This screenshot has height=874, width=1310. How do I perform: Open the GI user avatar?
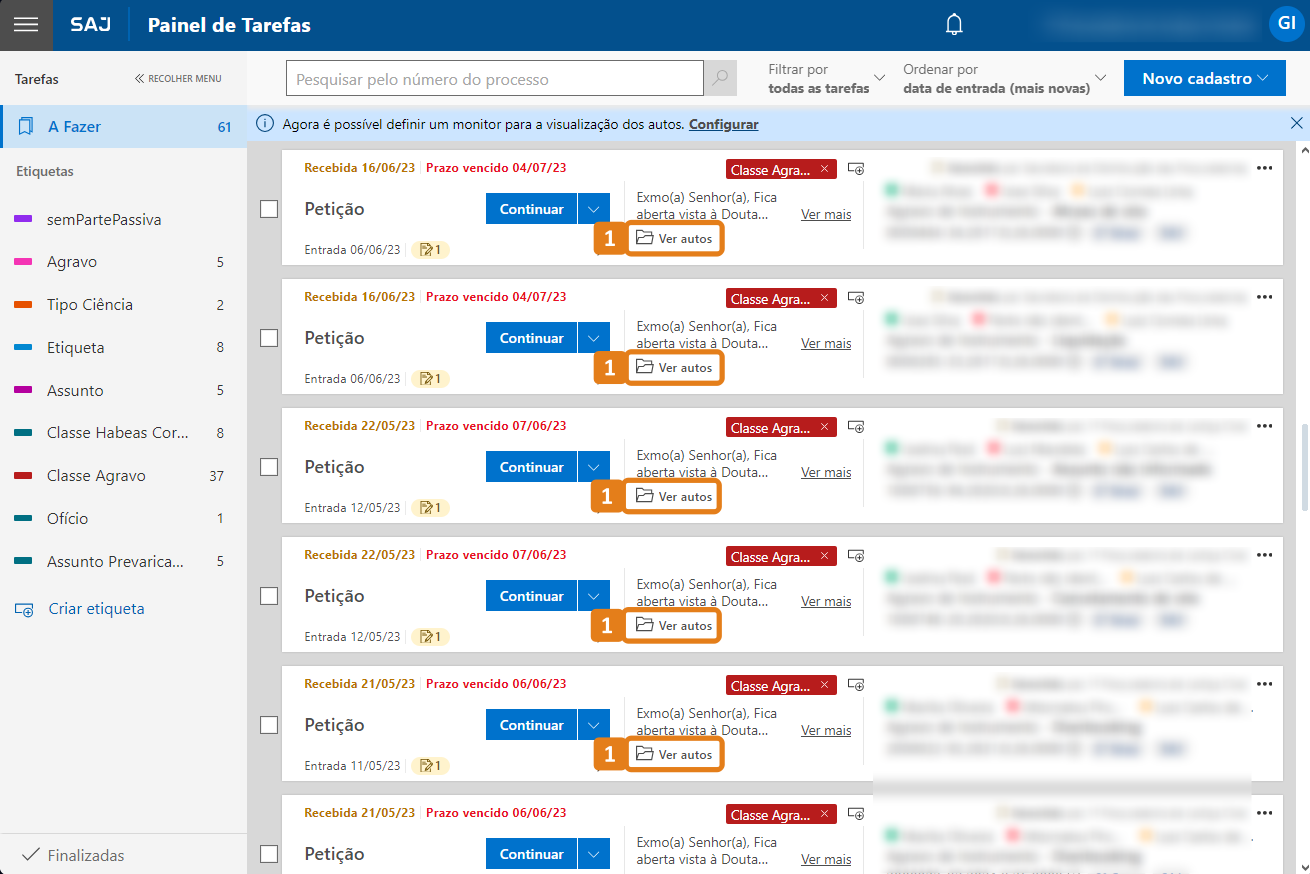pos(1286,24)
